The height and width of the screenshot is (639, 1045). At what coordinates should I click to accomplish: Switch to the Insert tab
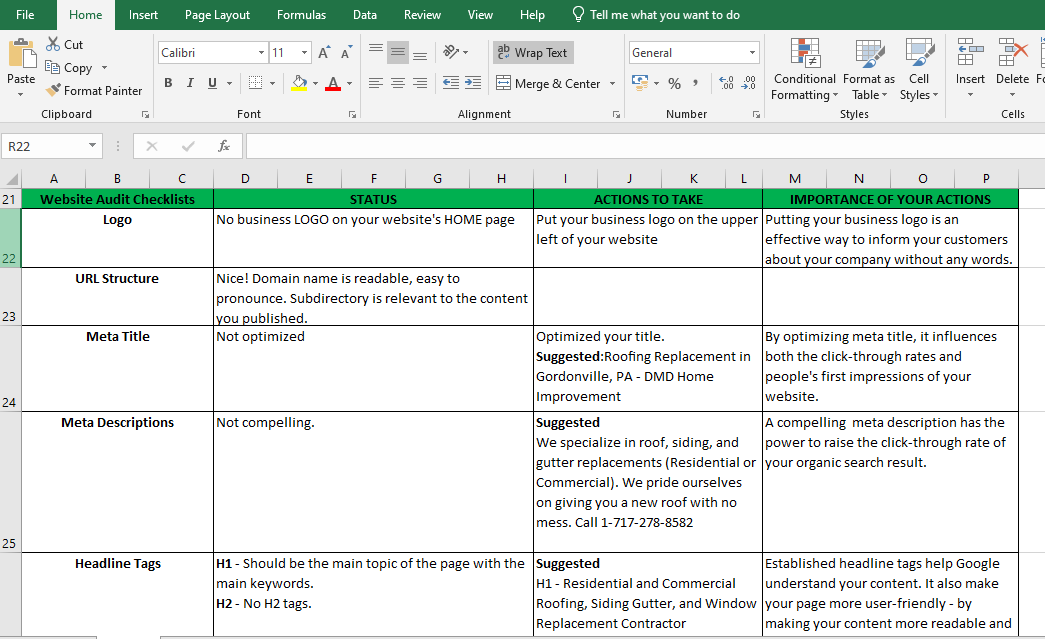(x=143, y=15)
